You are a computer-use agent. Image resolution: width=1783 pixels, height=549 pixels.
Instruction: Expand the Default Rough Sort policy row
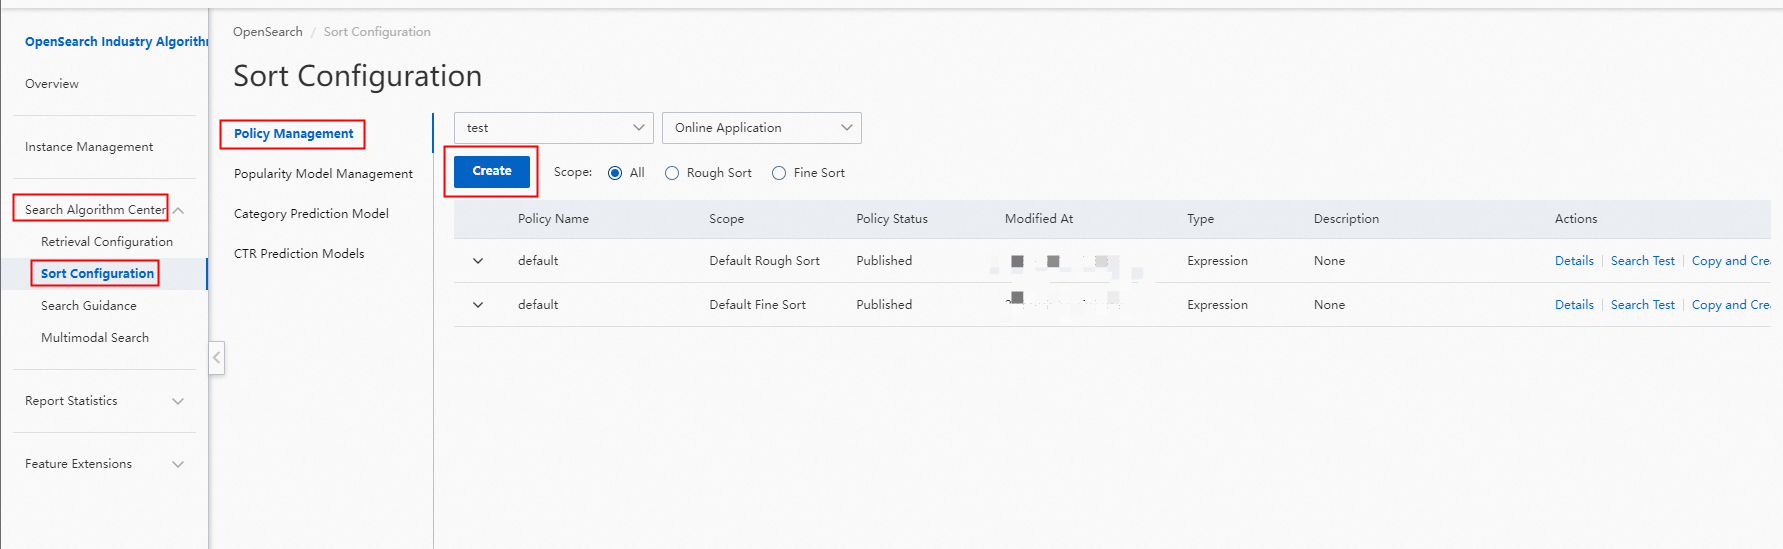point(478,261)
